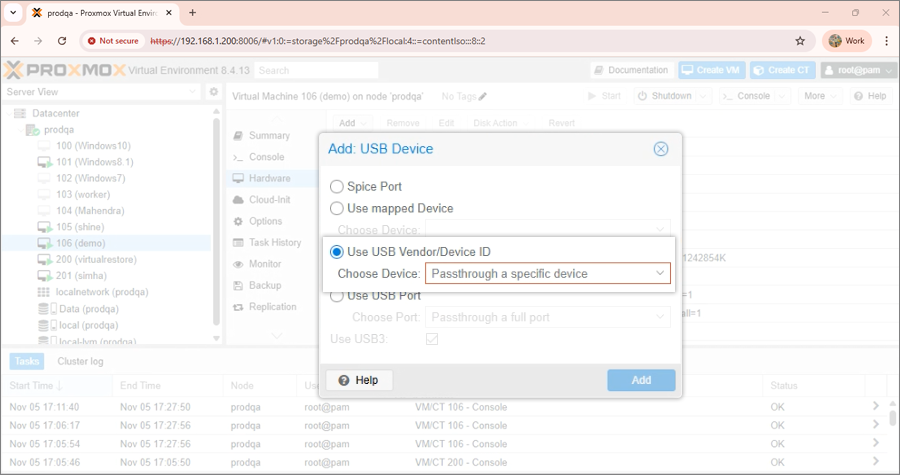Open the Passthrough a specific device dropdown
This screenshot has height=475, width=900.
(547, 273)
